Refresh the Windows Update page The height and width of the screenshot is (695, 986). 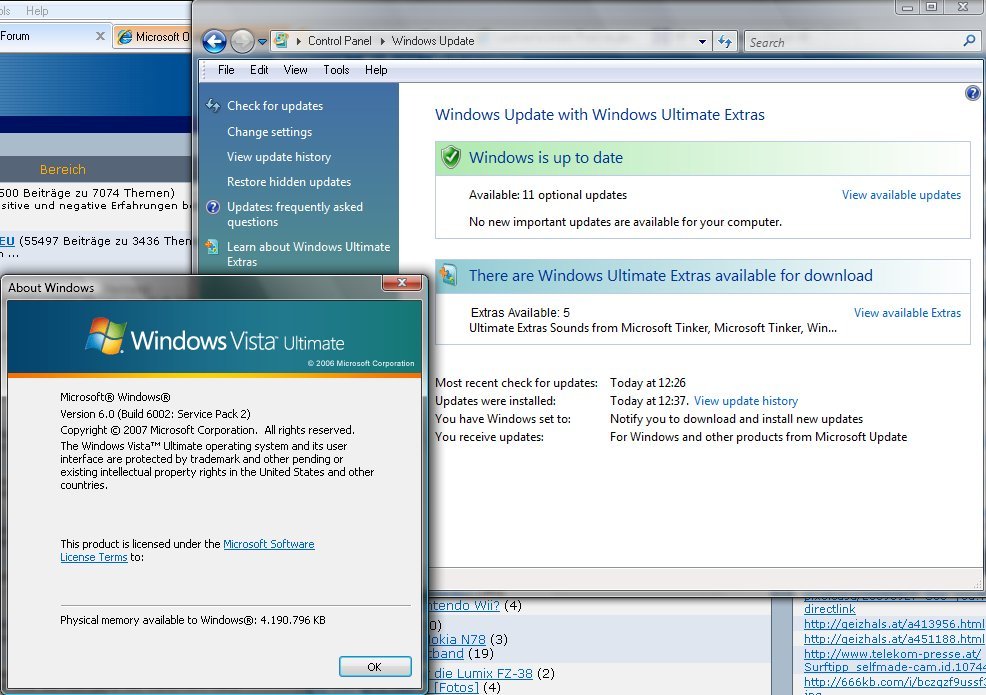[x=725, y=42]
